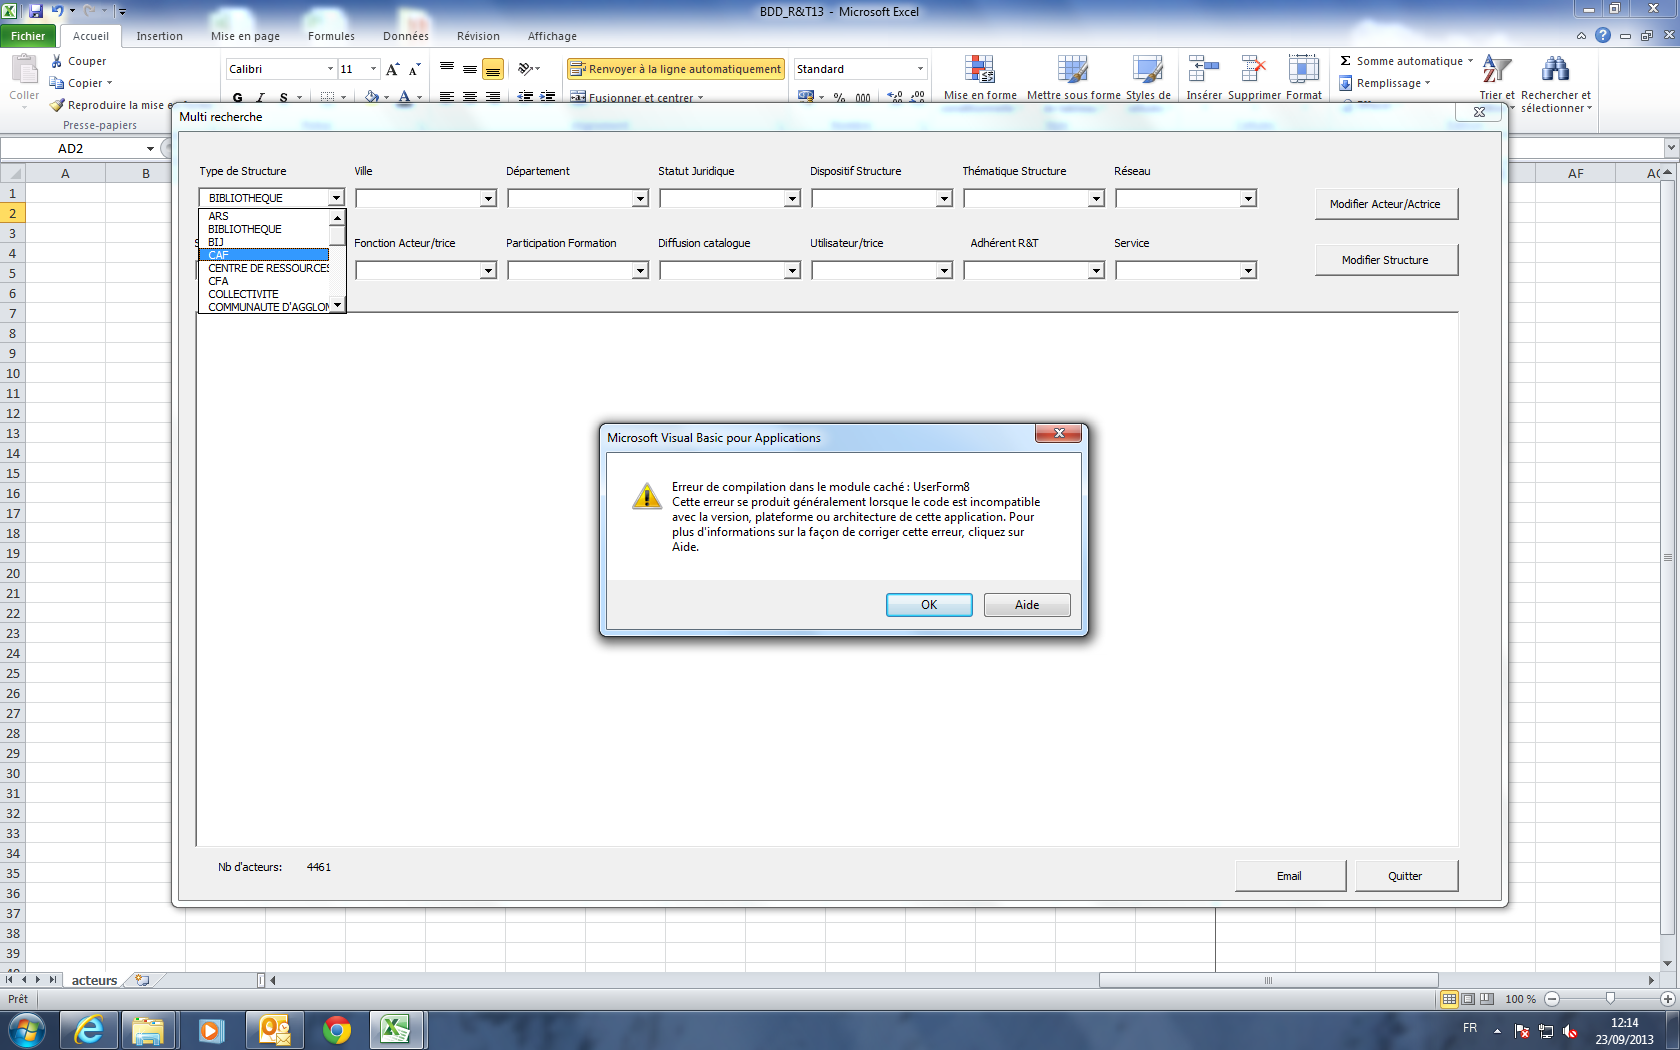Screen dimensions: 1680x1050
Task: Open the Adhérent R&T combo box
Action: pyautogui.click(x=1096, y=271)
